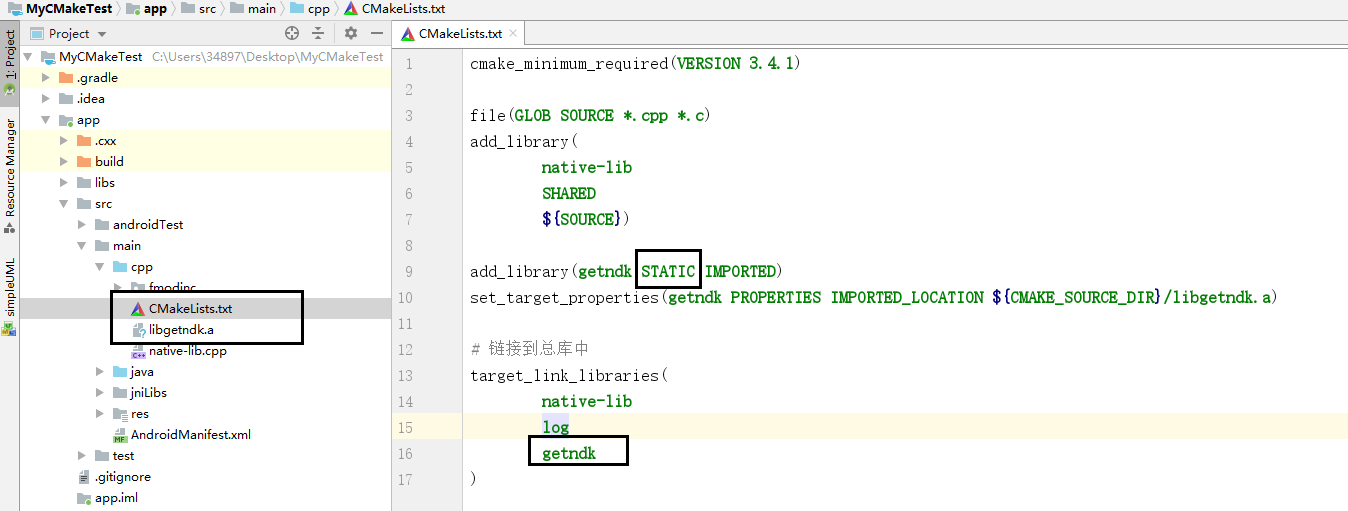Click the orange build folder icon
The image size is (1348, 511).
tap(85, 161)
